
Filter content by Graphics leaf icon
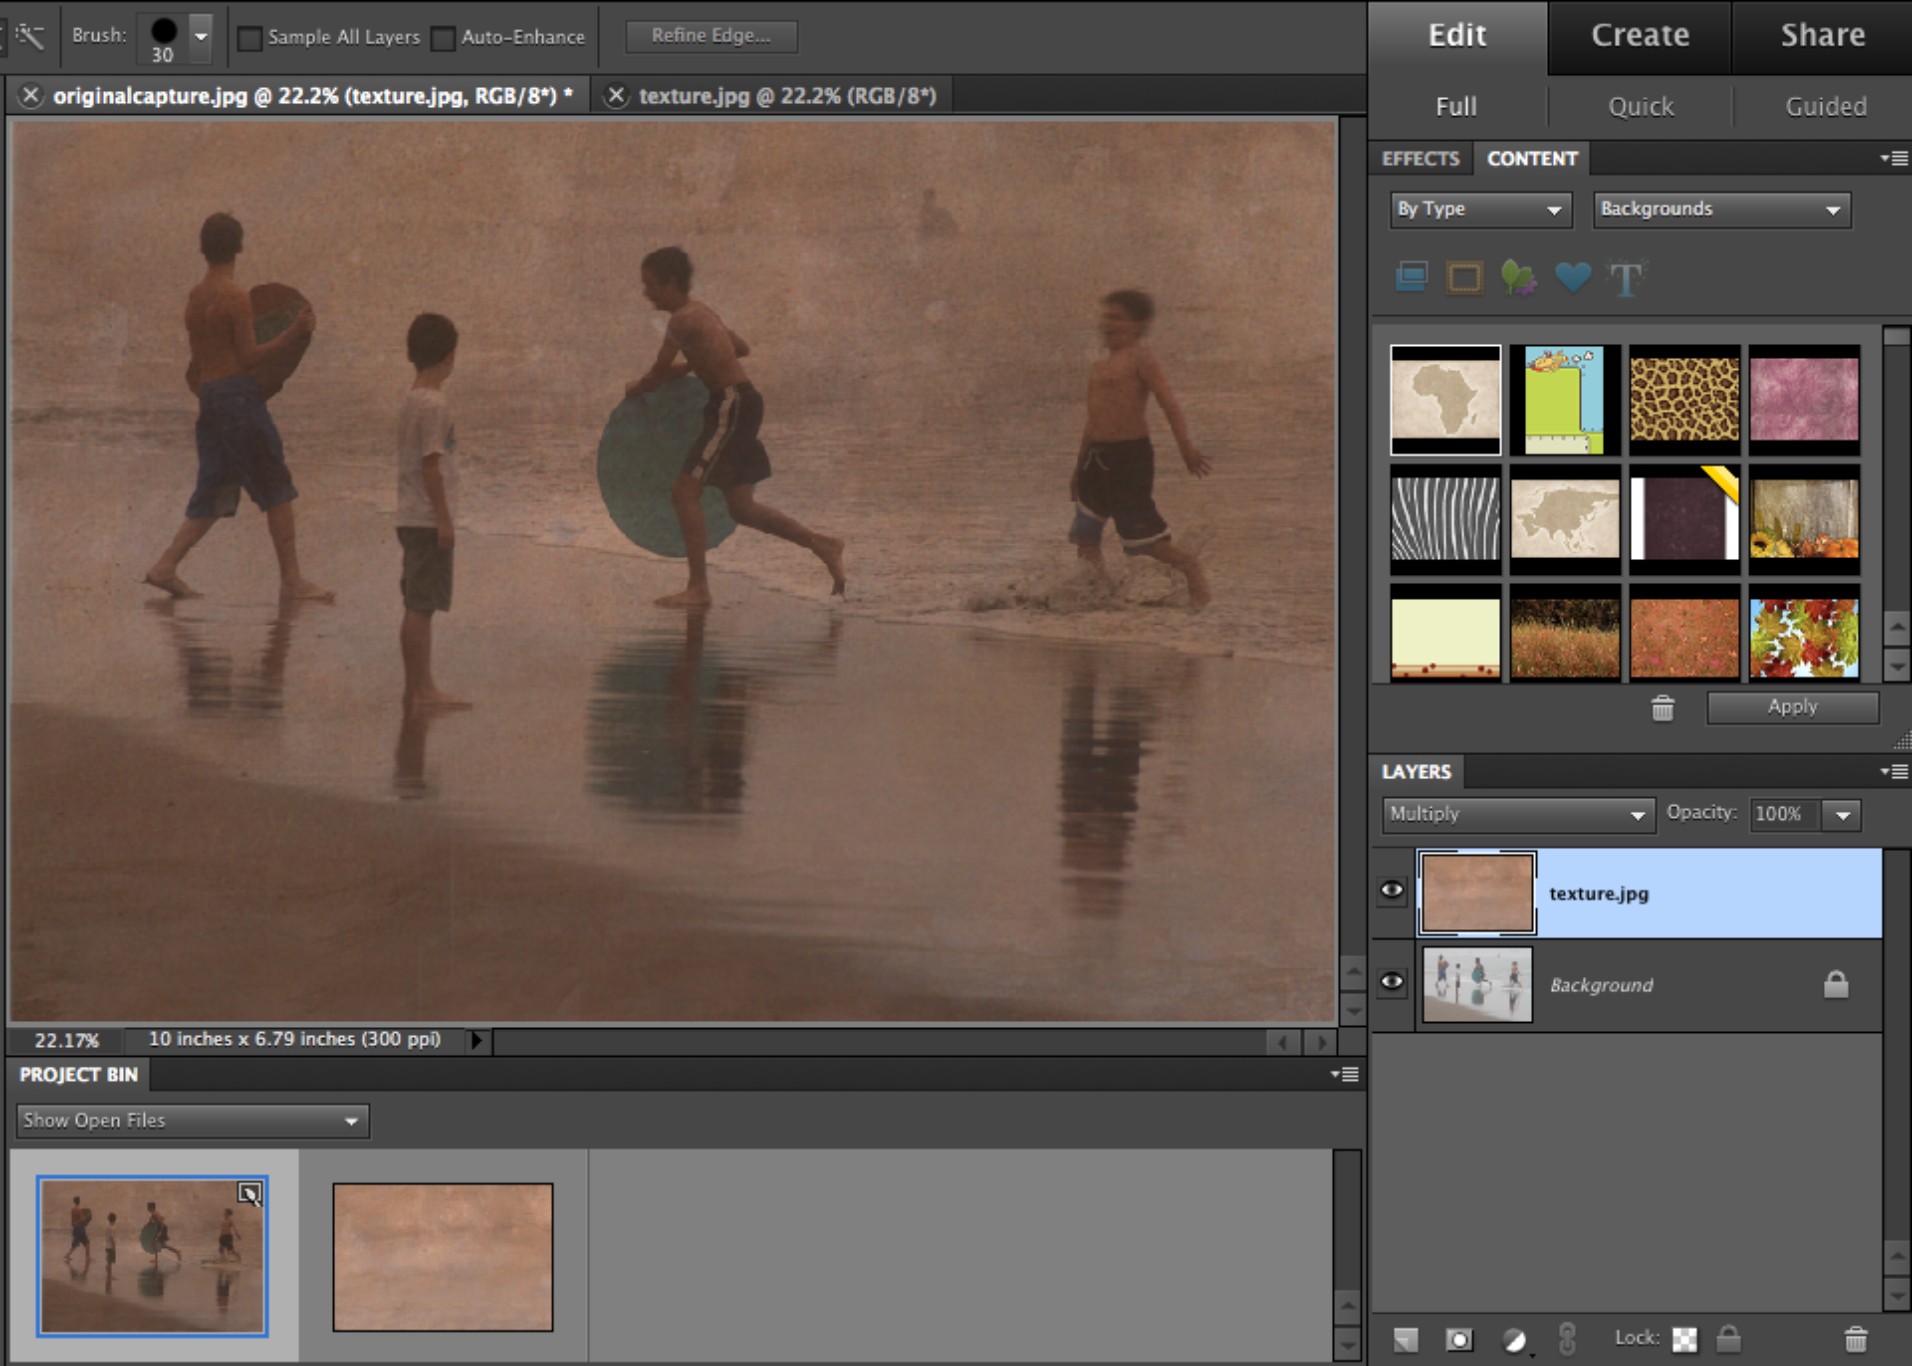pyautogui.click(x=1518, y=277)
